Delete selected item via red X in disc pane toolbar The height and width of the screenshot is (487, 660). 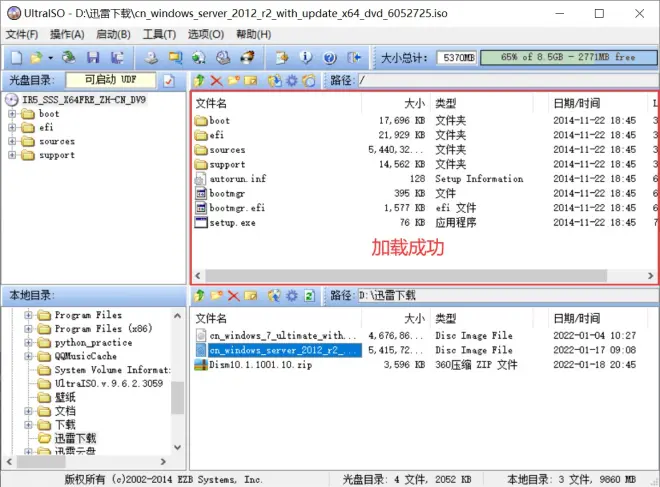point(216,80)
